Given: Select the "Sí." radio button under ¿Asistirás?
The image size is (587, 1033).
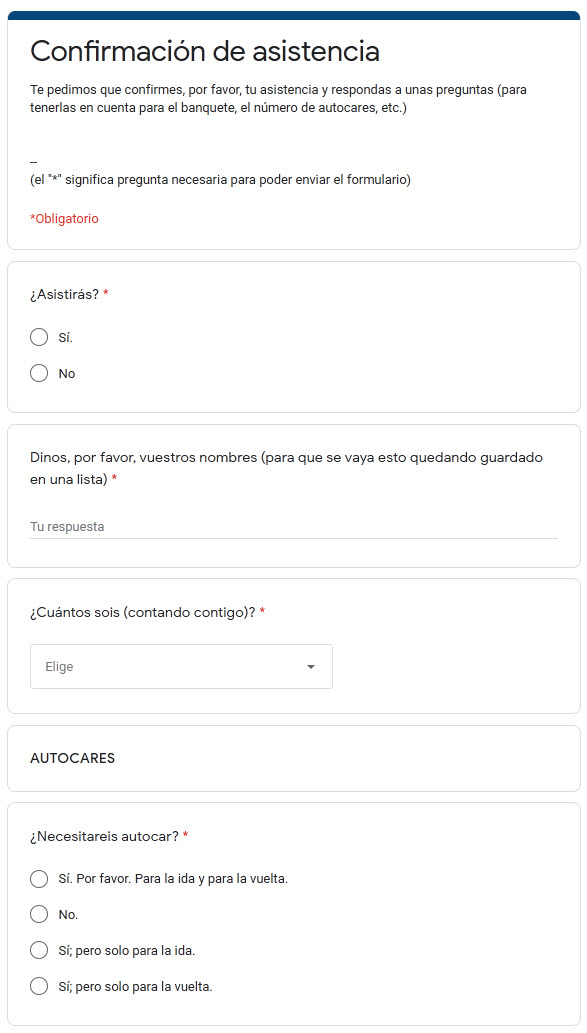Looking at the screenshot, I should click(39, 337).
